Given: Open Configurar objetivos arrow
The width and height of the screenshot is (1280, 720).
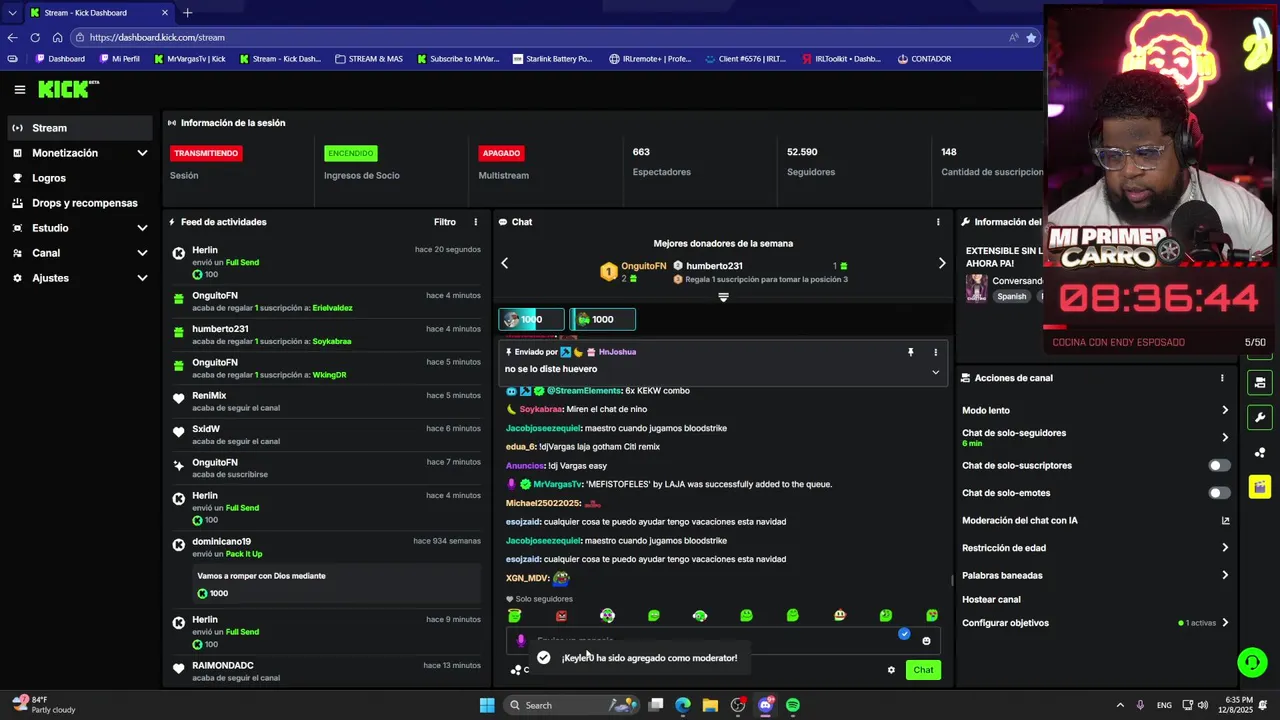Looking at the screenshot, I should [x=1225, y=623].
